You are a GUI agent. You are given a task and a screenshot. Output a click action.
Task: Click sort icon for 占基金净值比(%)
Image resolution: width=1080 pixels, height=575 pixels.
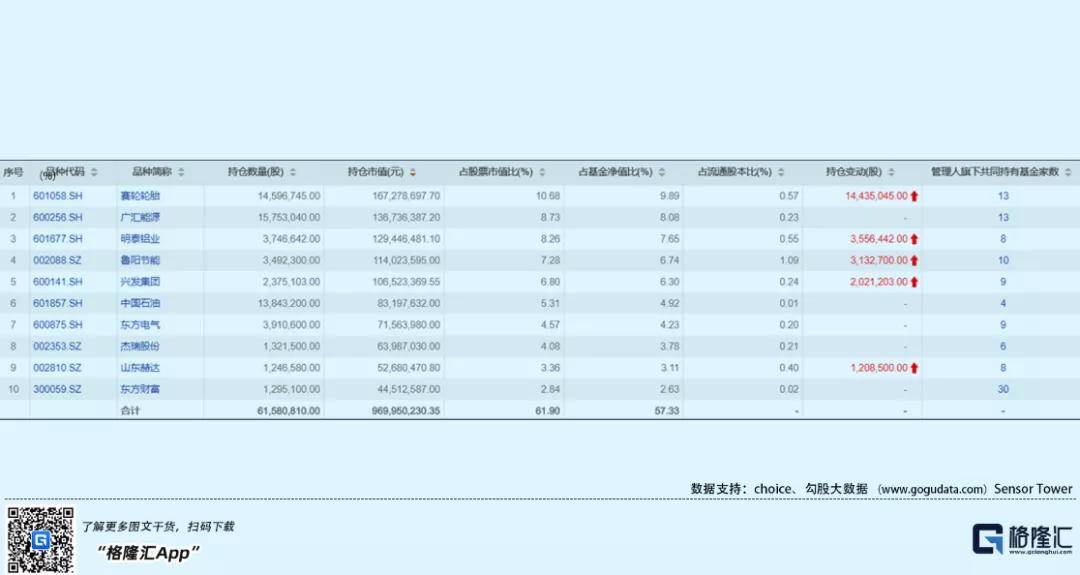coord(662,172)
